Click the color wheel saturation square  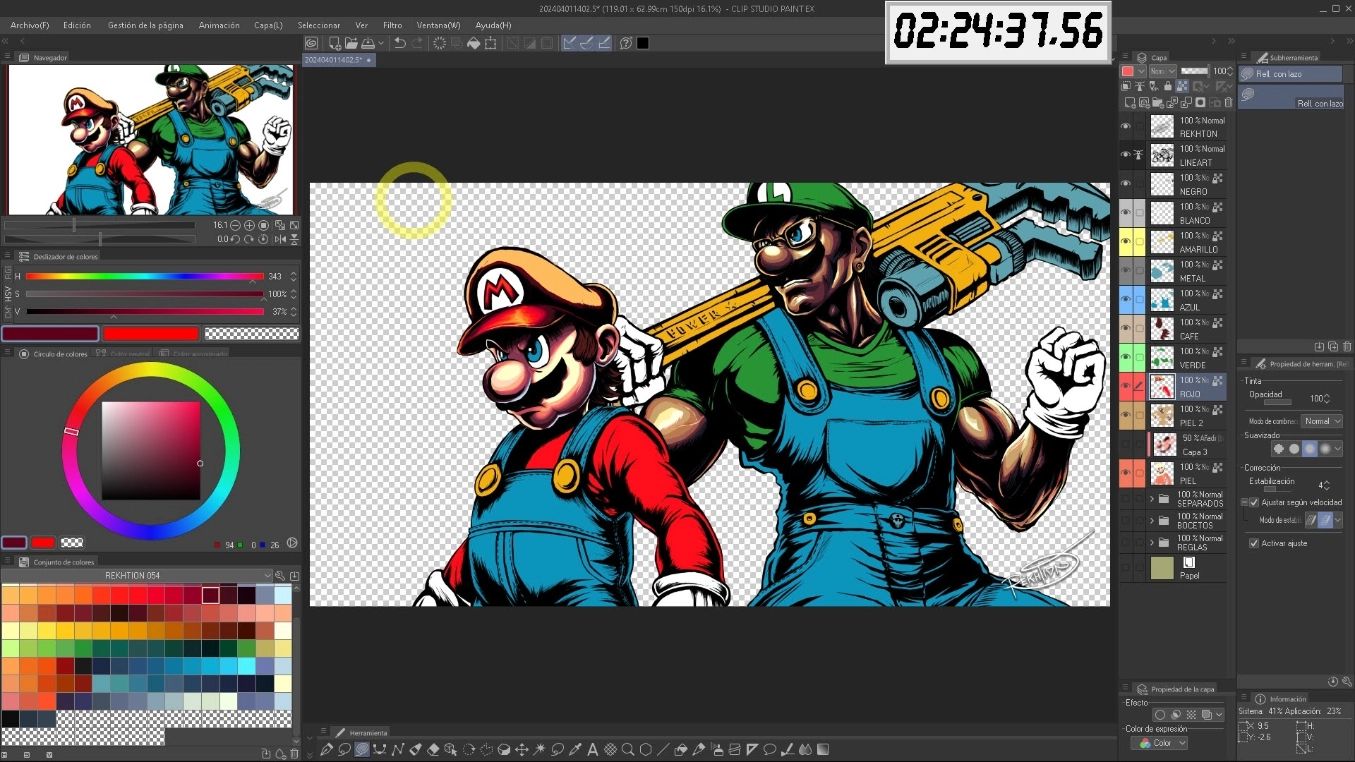tap(151, 450)
